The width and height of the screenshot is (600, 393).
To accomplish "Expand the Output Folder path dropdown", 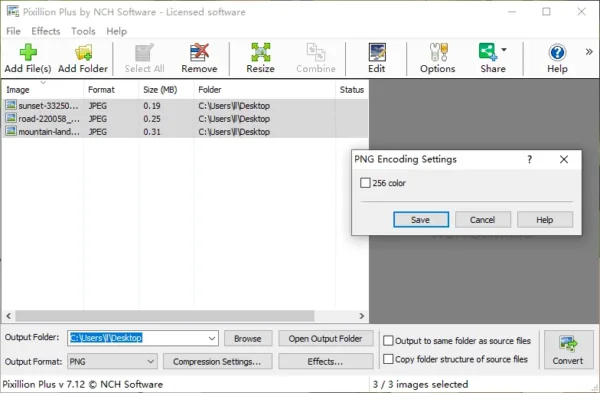I will (212, 338).
